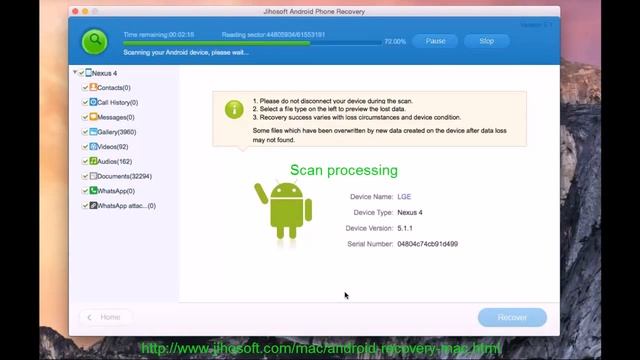
Task: Click the Device Name value LGE
Action: pos(404,197)
